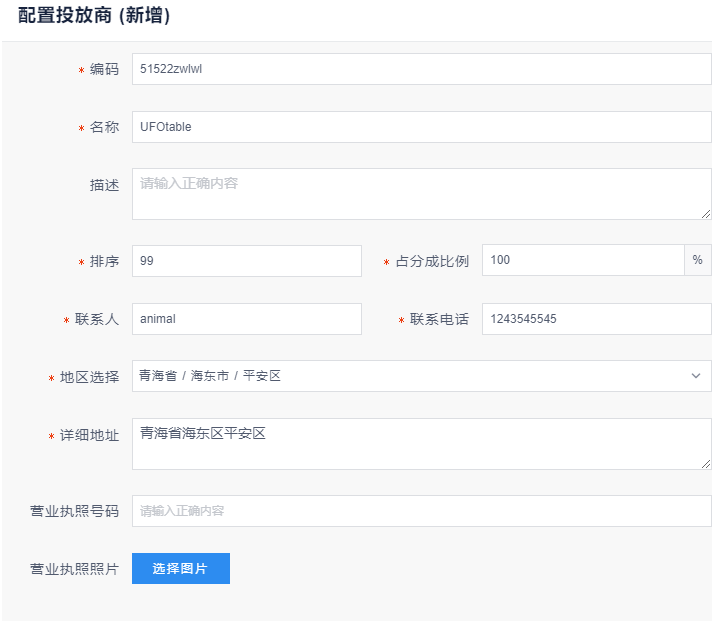Screen dimensions: 712x621
Task: Click the resize handle of 详细地址 text area
Action: click(705, 464)
